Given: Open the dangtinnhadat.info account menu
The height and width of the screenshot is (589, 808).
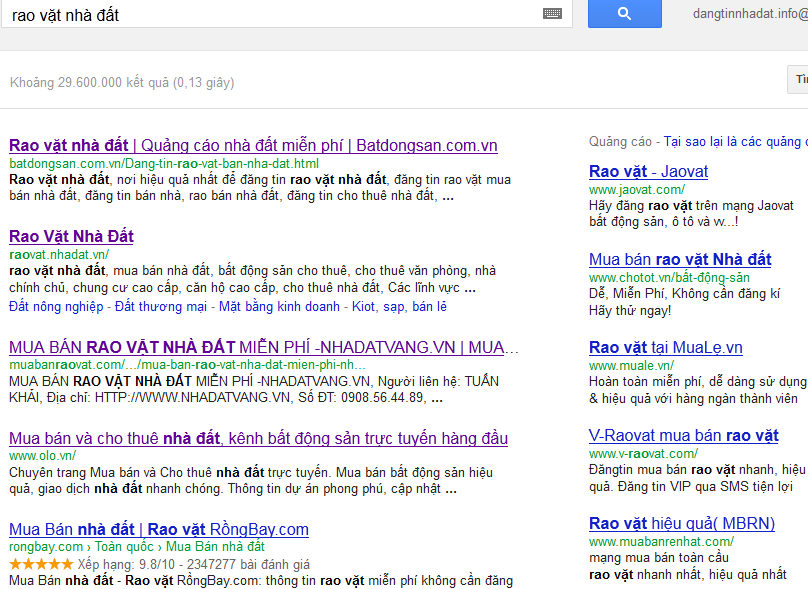Looking at the screenshot, I should click(749, 14).
